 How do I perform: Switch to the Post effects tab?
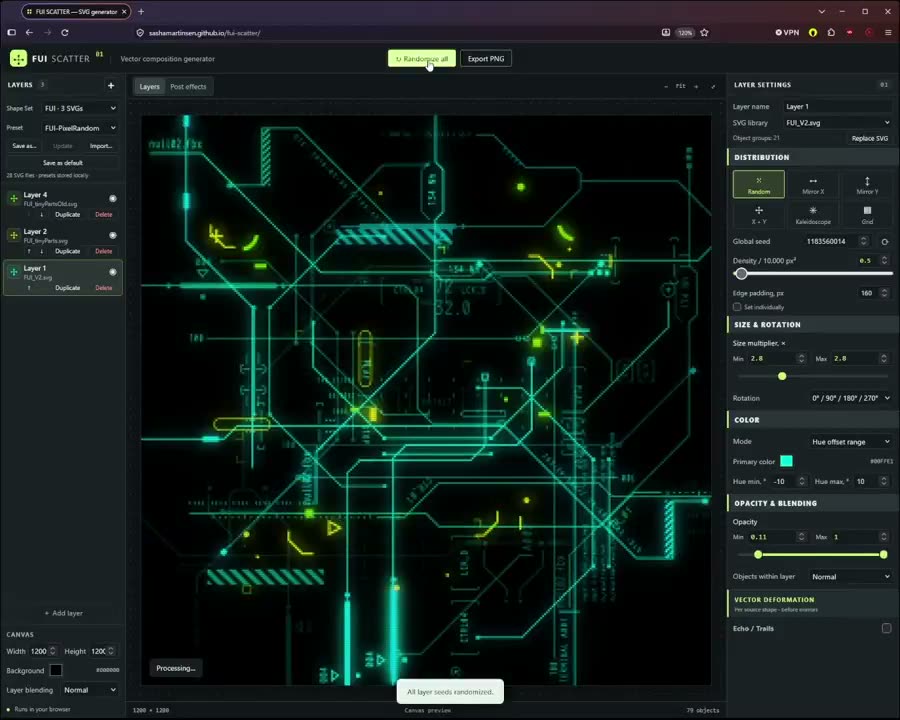(188, 87)
